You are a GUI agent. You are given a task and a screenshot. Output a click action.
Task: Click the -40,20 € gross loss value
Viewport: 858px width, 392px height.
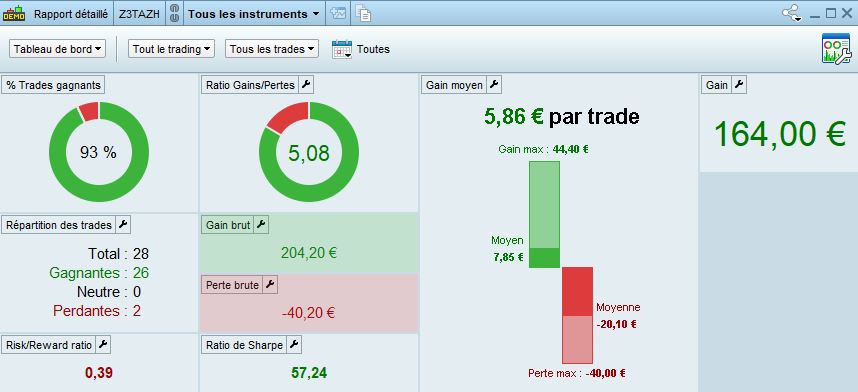308,313
